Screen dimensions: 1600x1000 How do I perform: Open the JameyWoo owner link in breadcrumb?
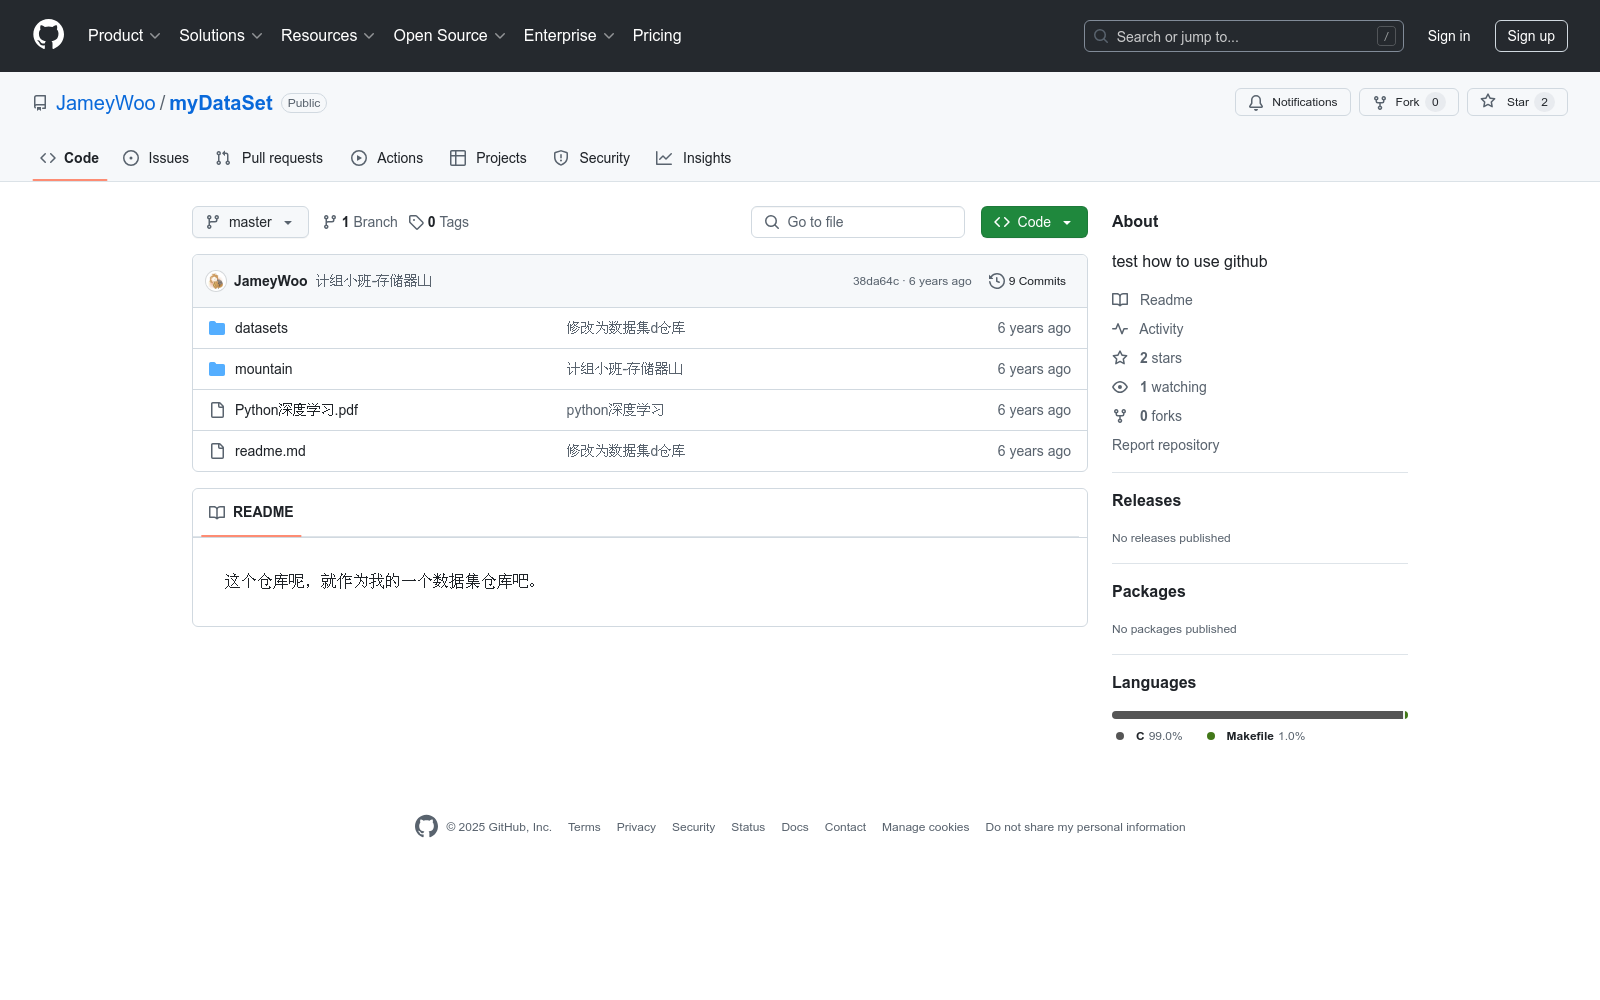106,103
